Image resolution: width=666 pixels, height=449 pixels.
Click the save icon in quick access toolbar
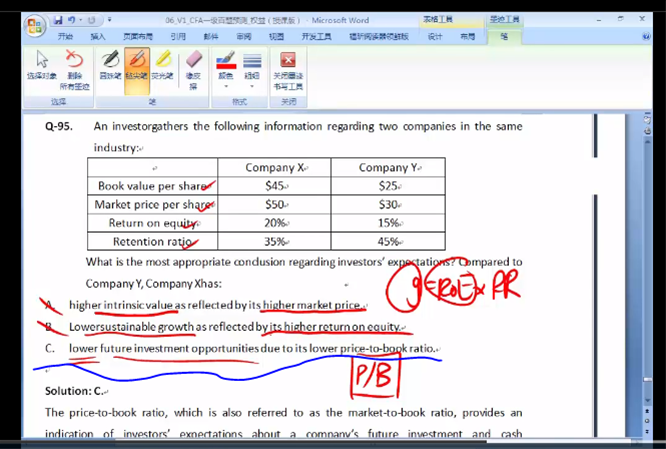tap(59, 19)
